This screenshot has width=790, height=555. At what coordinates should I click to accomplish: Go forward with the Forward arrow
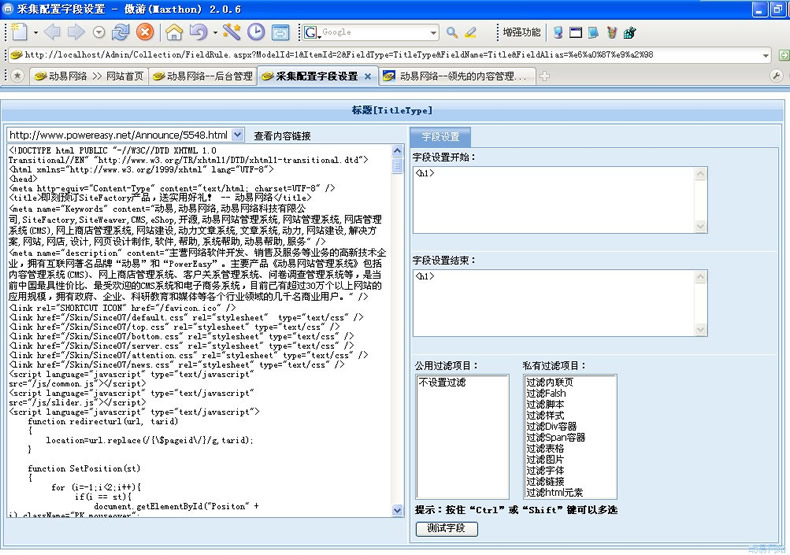click(76, 33)
